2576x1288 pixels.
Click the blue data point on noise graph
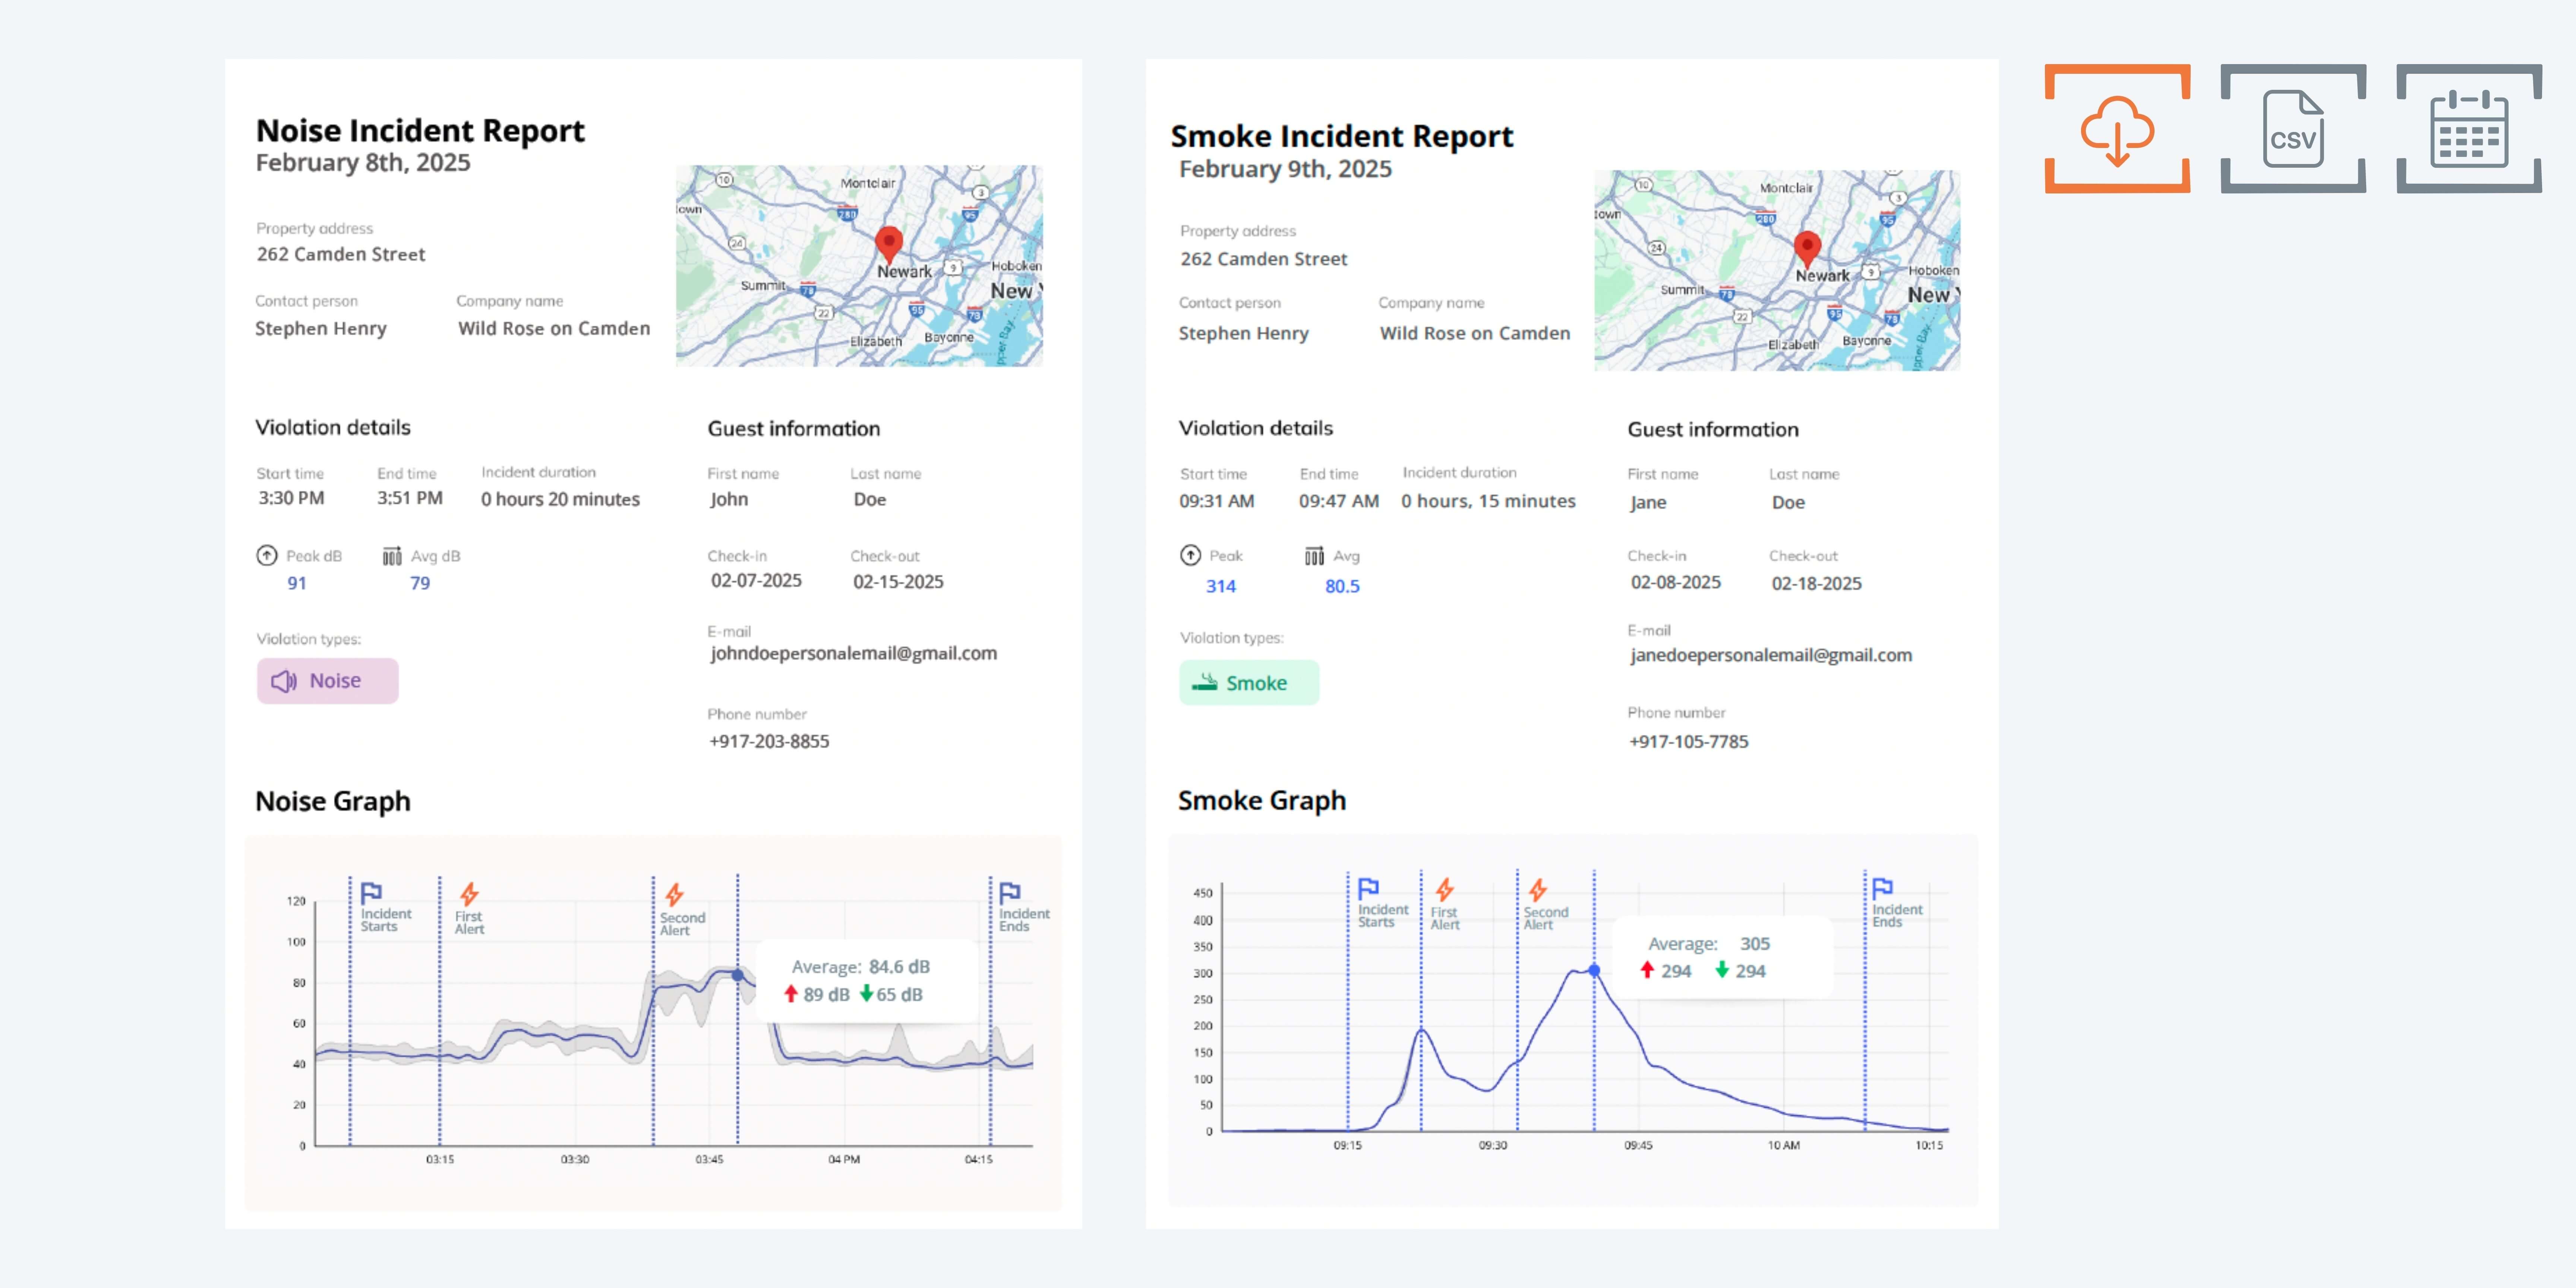coord(738,975)
